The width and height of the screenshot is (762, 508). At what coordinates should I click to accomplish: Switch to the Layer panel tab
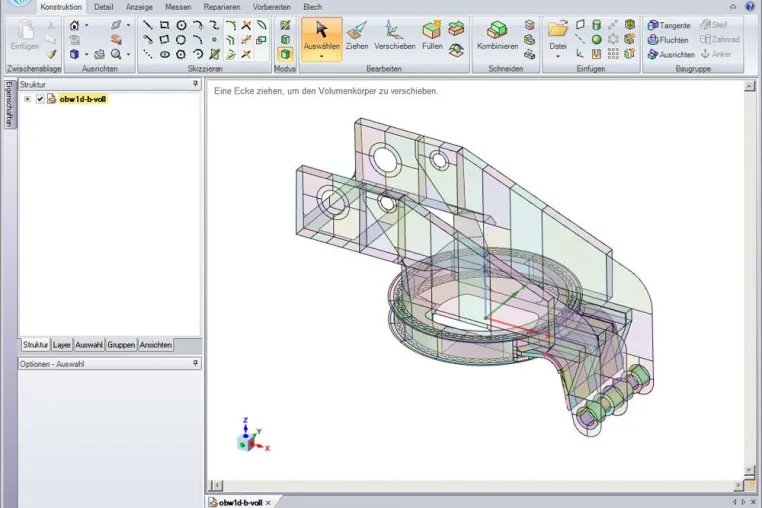coord(62,345)
